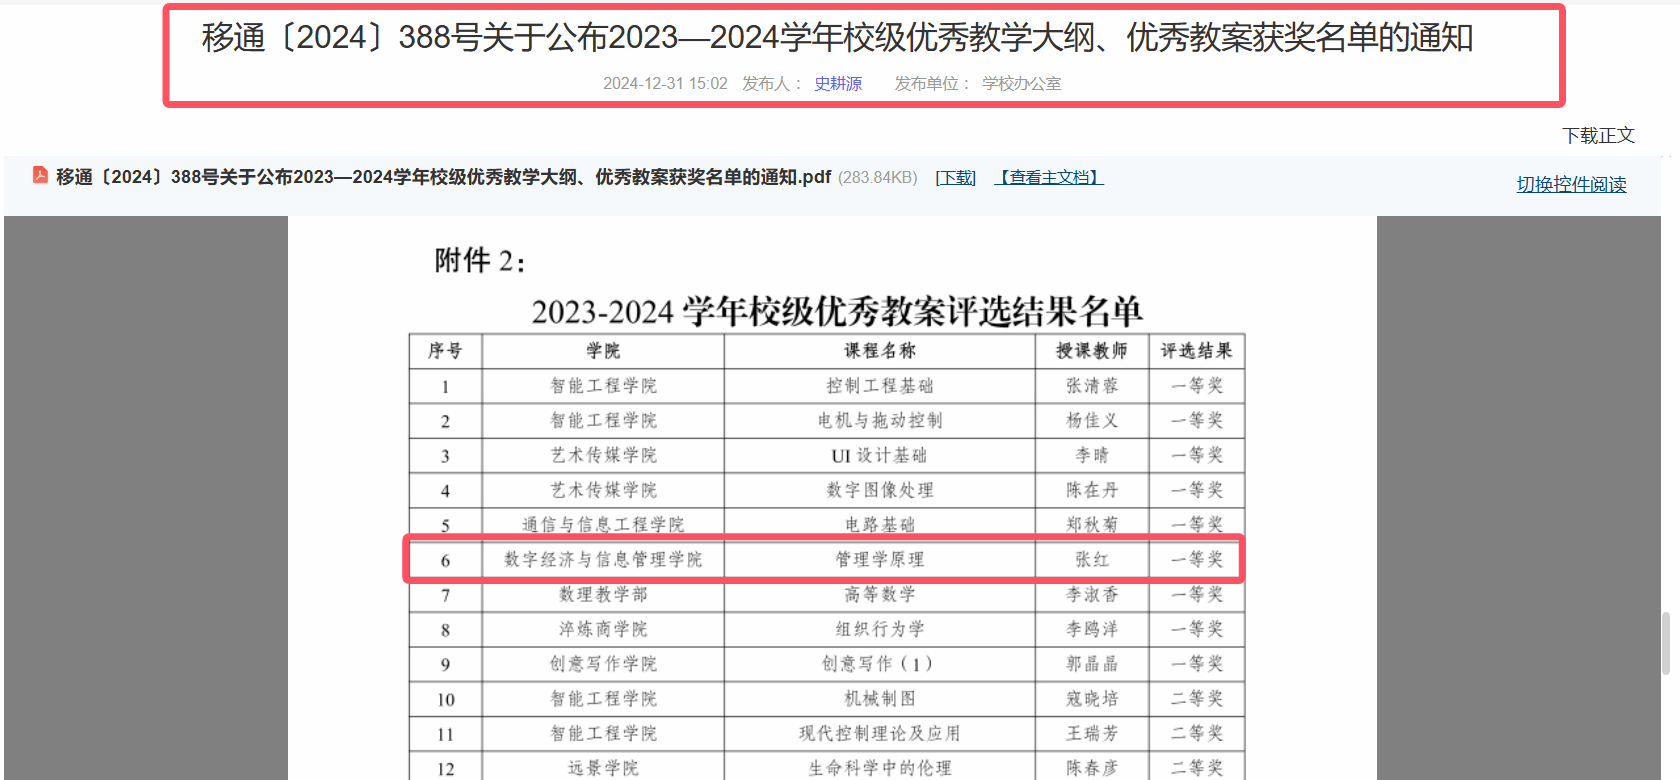Click college cell 创意写作学院
Viewport: 1680px width, 780px height.
pos(603,664)
